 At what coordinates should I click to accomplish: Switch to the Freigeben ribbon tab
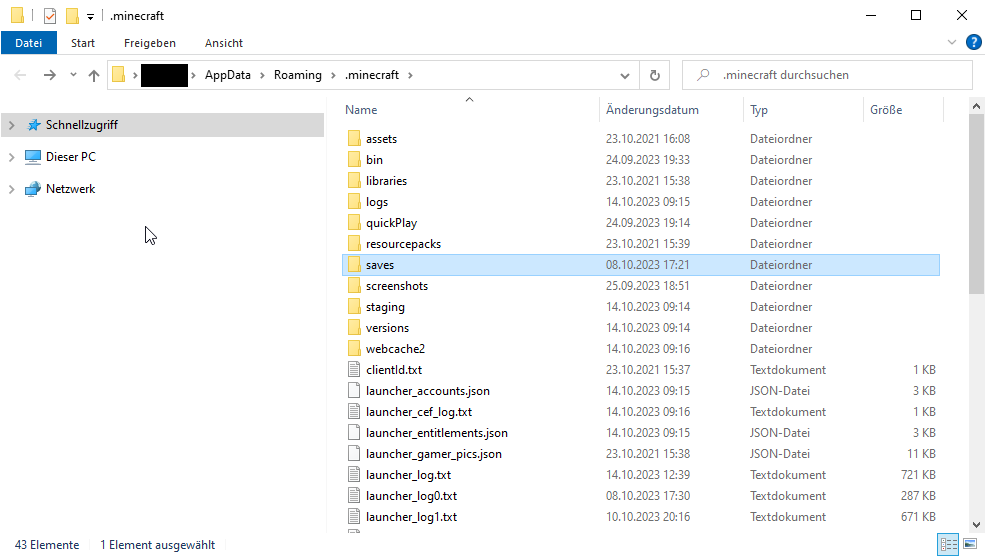(150, 43)
